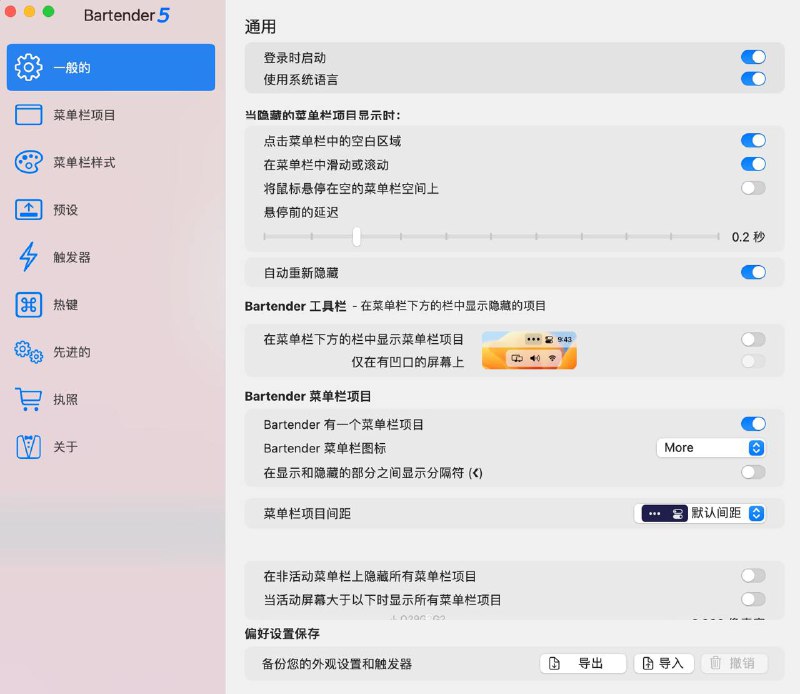
Task: Click the 导入 import button
Action: 663,662
